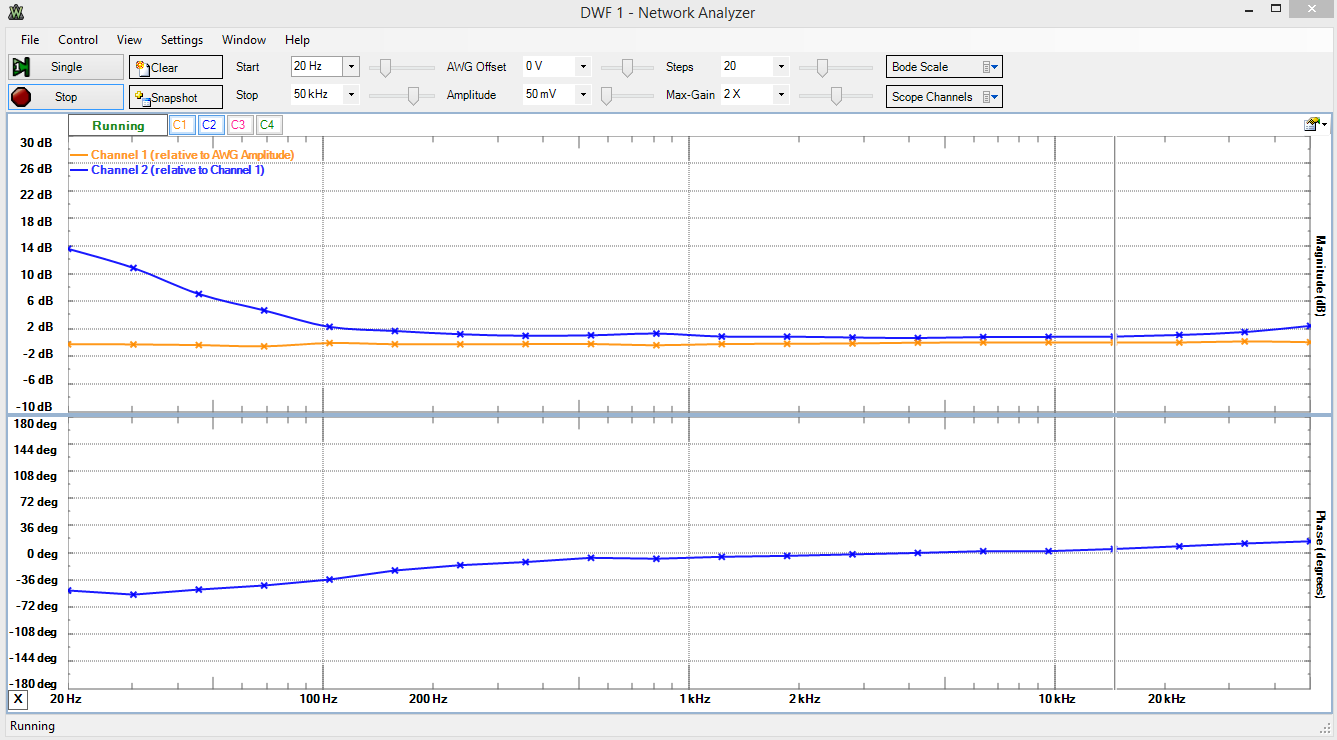Click the AWG Offset field showing 0 V
Image resolution: width=1337 pixels, height=740 pixels.
pos(548,67)
